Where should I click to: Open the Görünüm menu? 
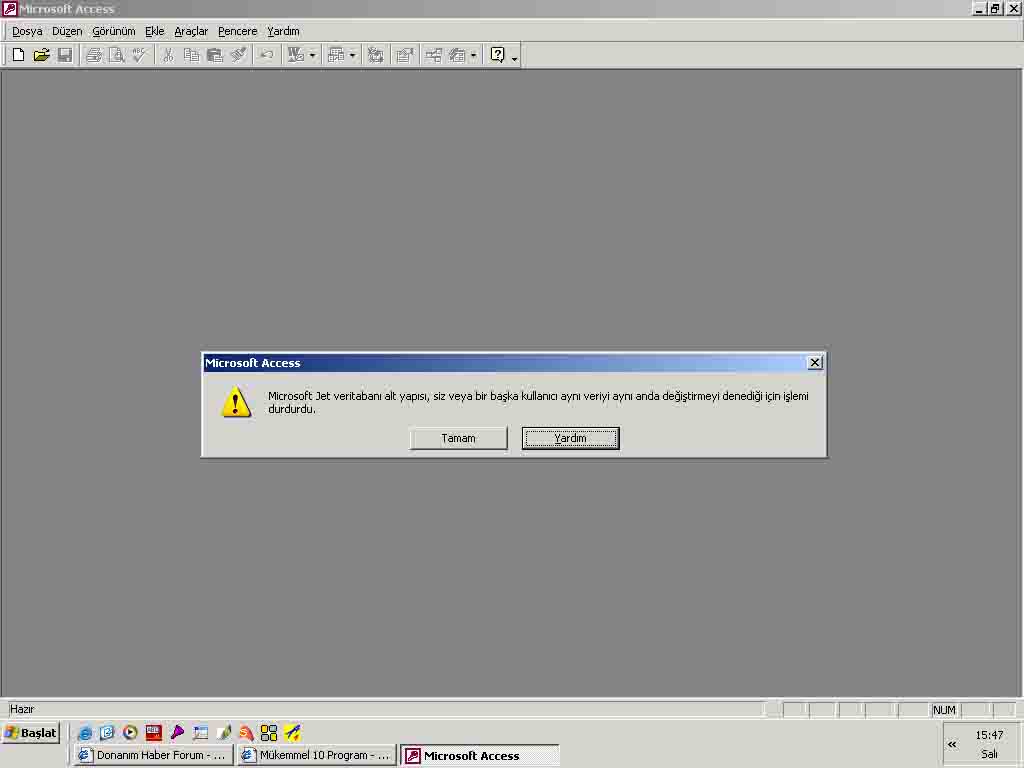(114, 31)
